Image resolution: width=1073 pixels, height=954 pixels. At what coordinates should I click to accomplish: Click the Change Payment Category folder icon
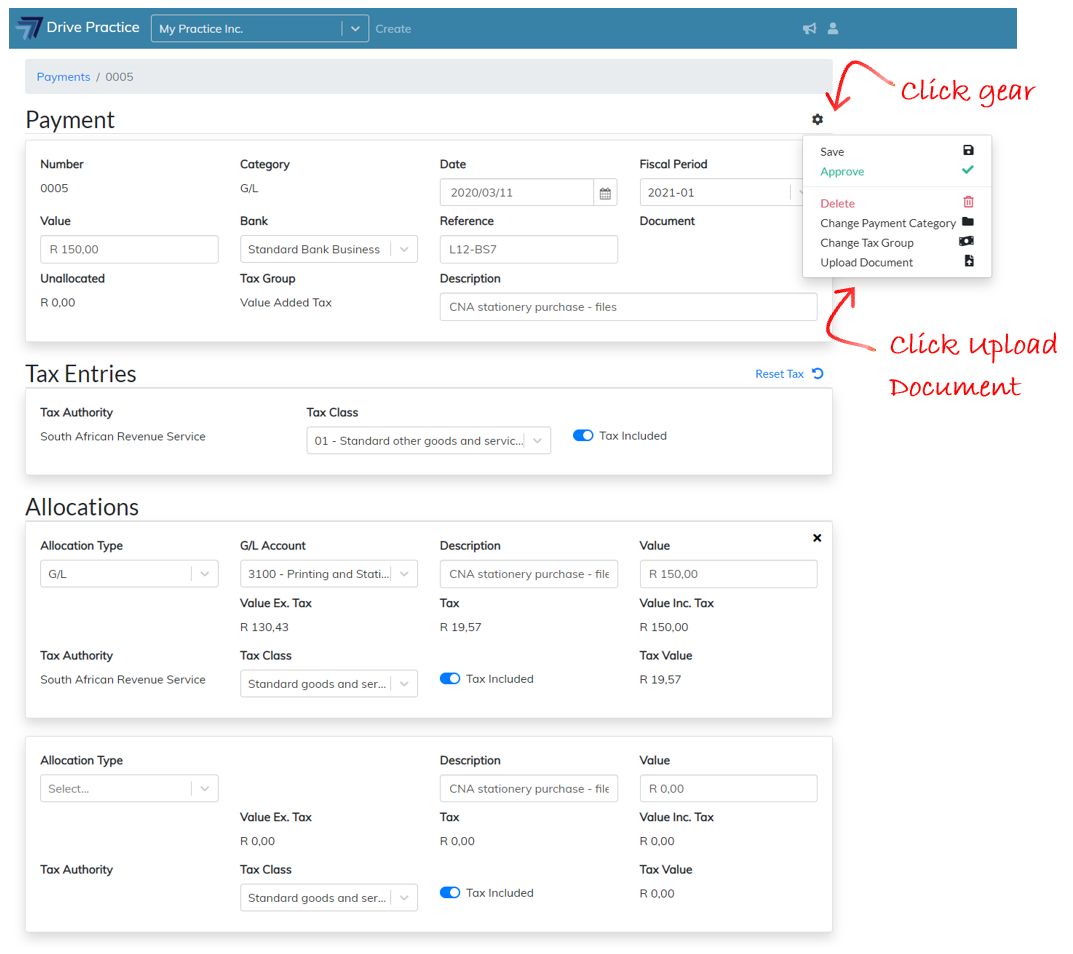coord(968,222)
